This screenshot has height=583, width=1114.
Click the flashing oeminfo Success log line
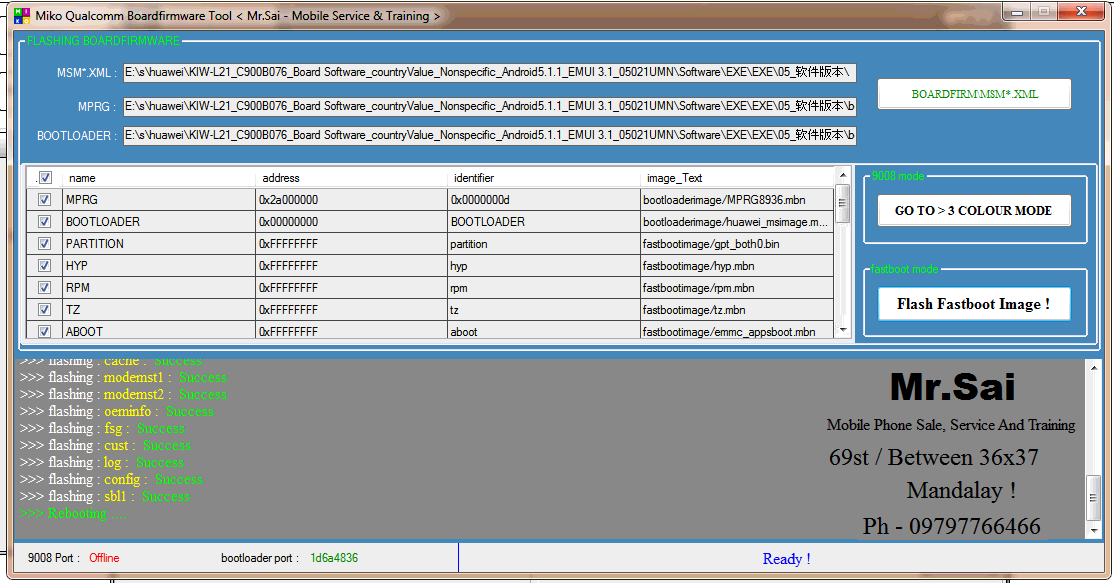(117, 411)
